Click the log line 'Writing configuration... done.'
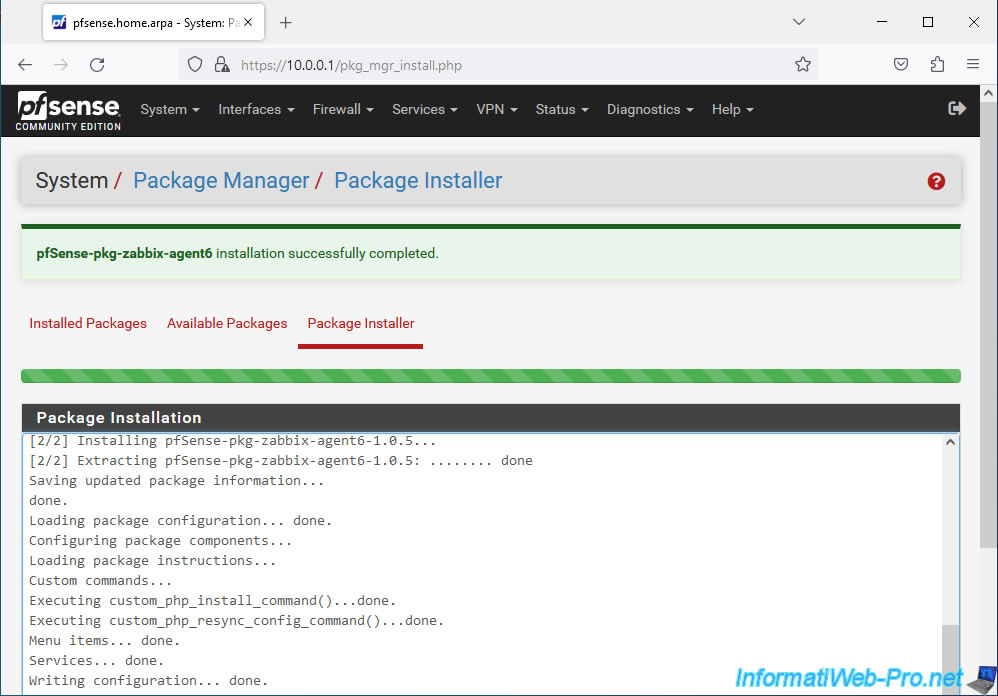Image resolution: width=998 pixels, height=696 pixels. (149, 681)
